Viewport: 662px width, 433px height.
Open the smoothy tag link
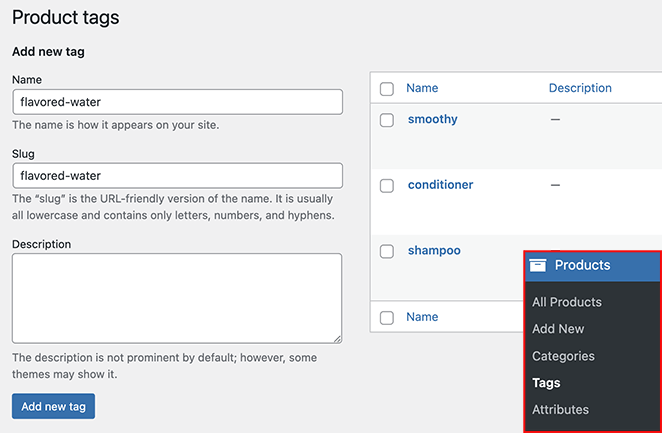click(432, 119)
